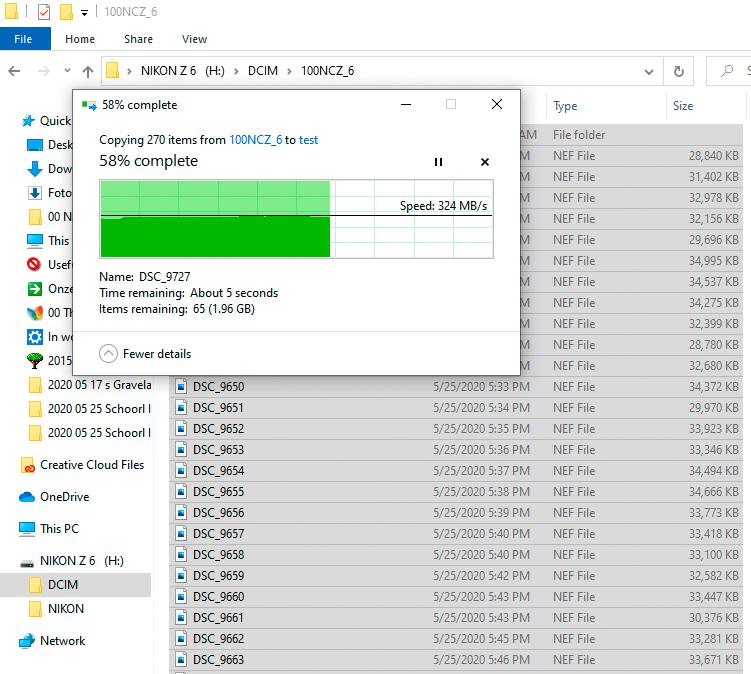Viewport: 751px width, 674px height.
Task: Switch to the View ribbon tab
Action: (x=194, y=39)
